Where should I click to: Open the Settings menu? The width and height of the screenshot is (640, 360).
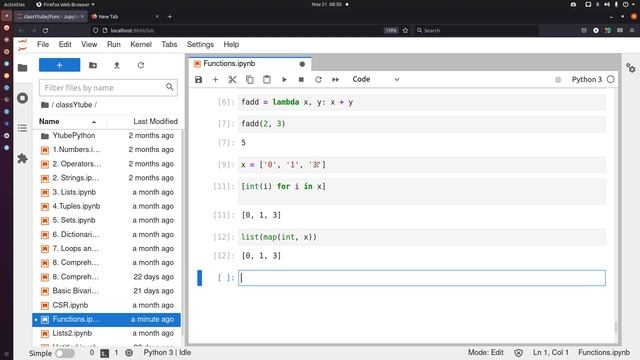(x=200, y=44)
